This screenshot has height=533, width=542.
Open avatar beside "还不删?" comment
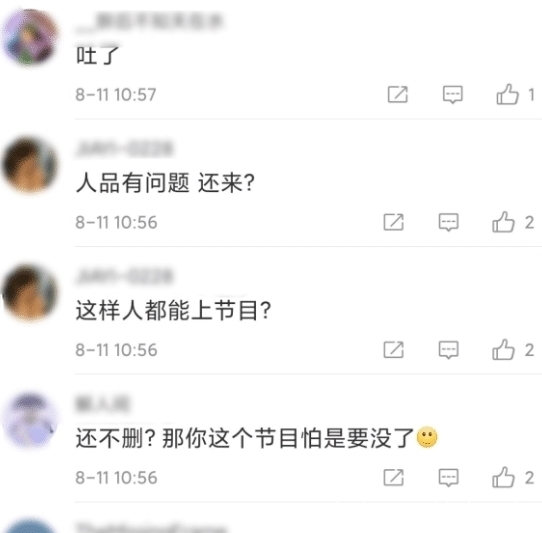tap(30, 420)
